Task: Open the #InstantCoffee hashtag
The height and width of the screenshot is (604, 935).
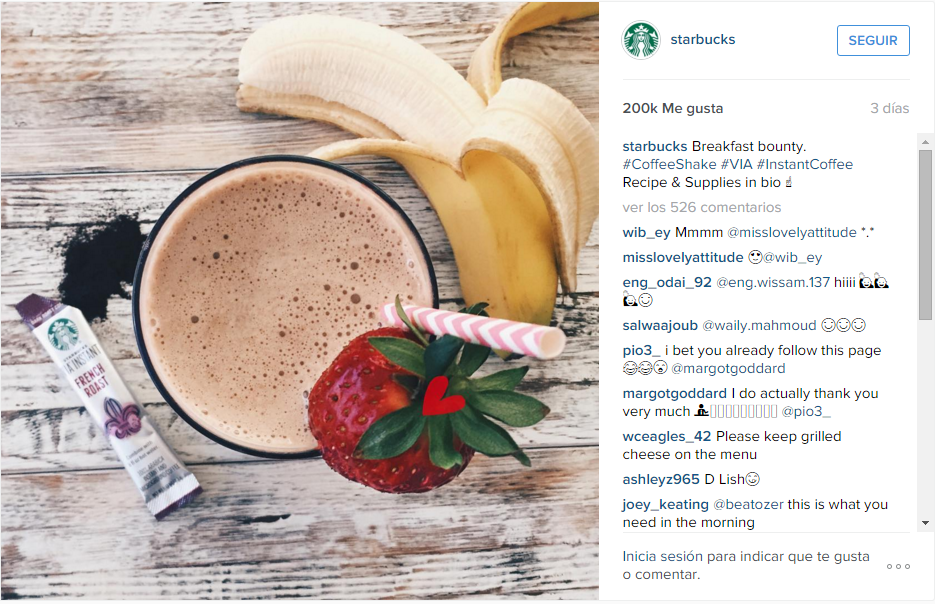Action: click(x=805, y=165)
